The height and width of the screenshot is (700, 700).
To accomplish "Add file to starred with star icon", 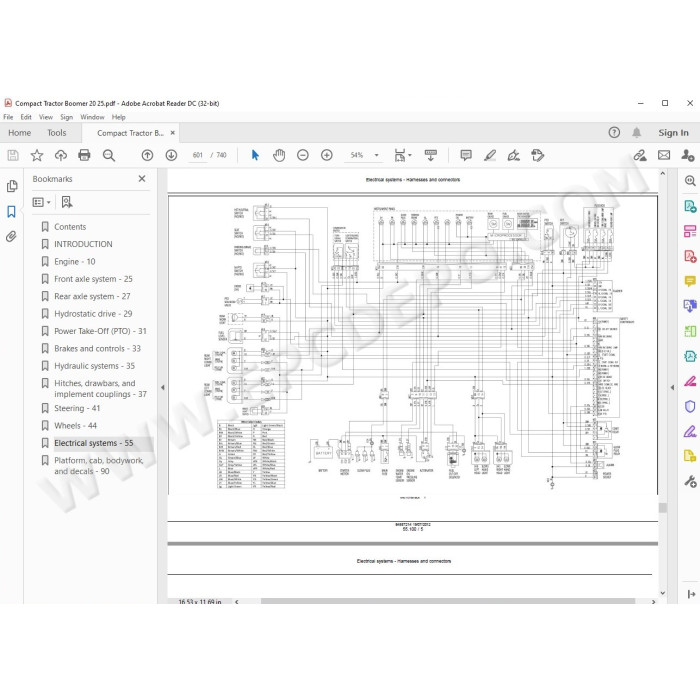I will [37, 155].
